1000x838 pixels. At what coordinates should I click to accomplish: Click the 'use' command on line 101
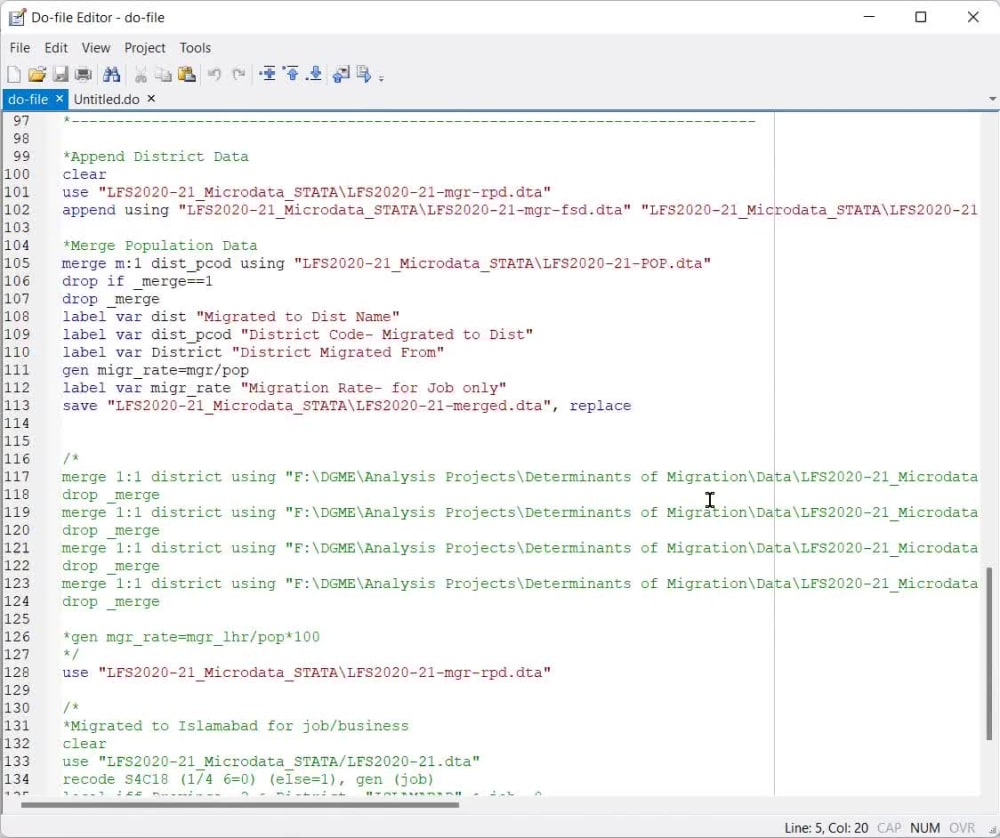pyautogui.click(x=75, y=193)
